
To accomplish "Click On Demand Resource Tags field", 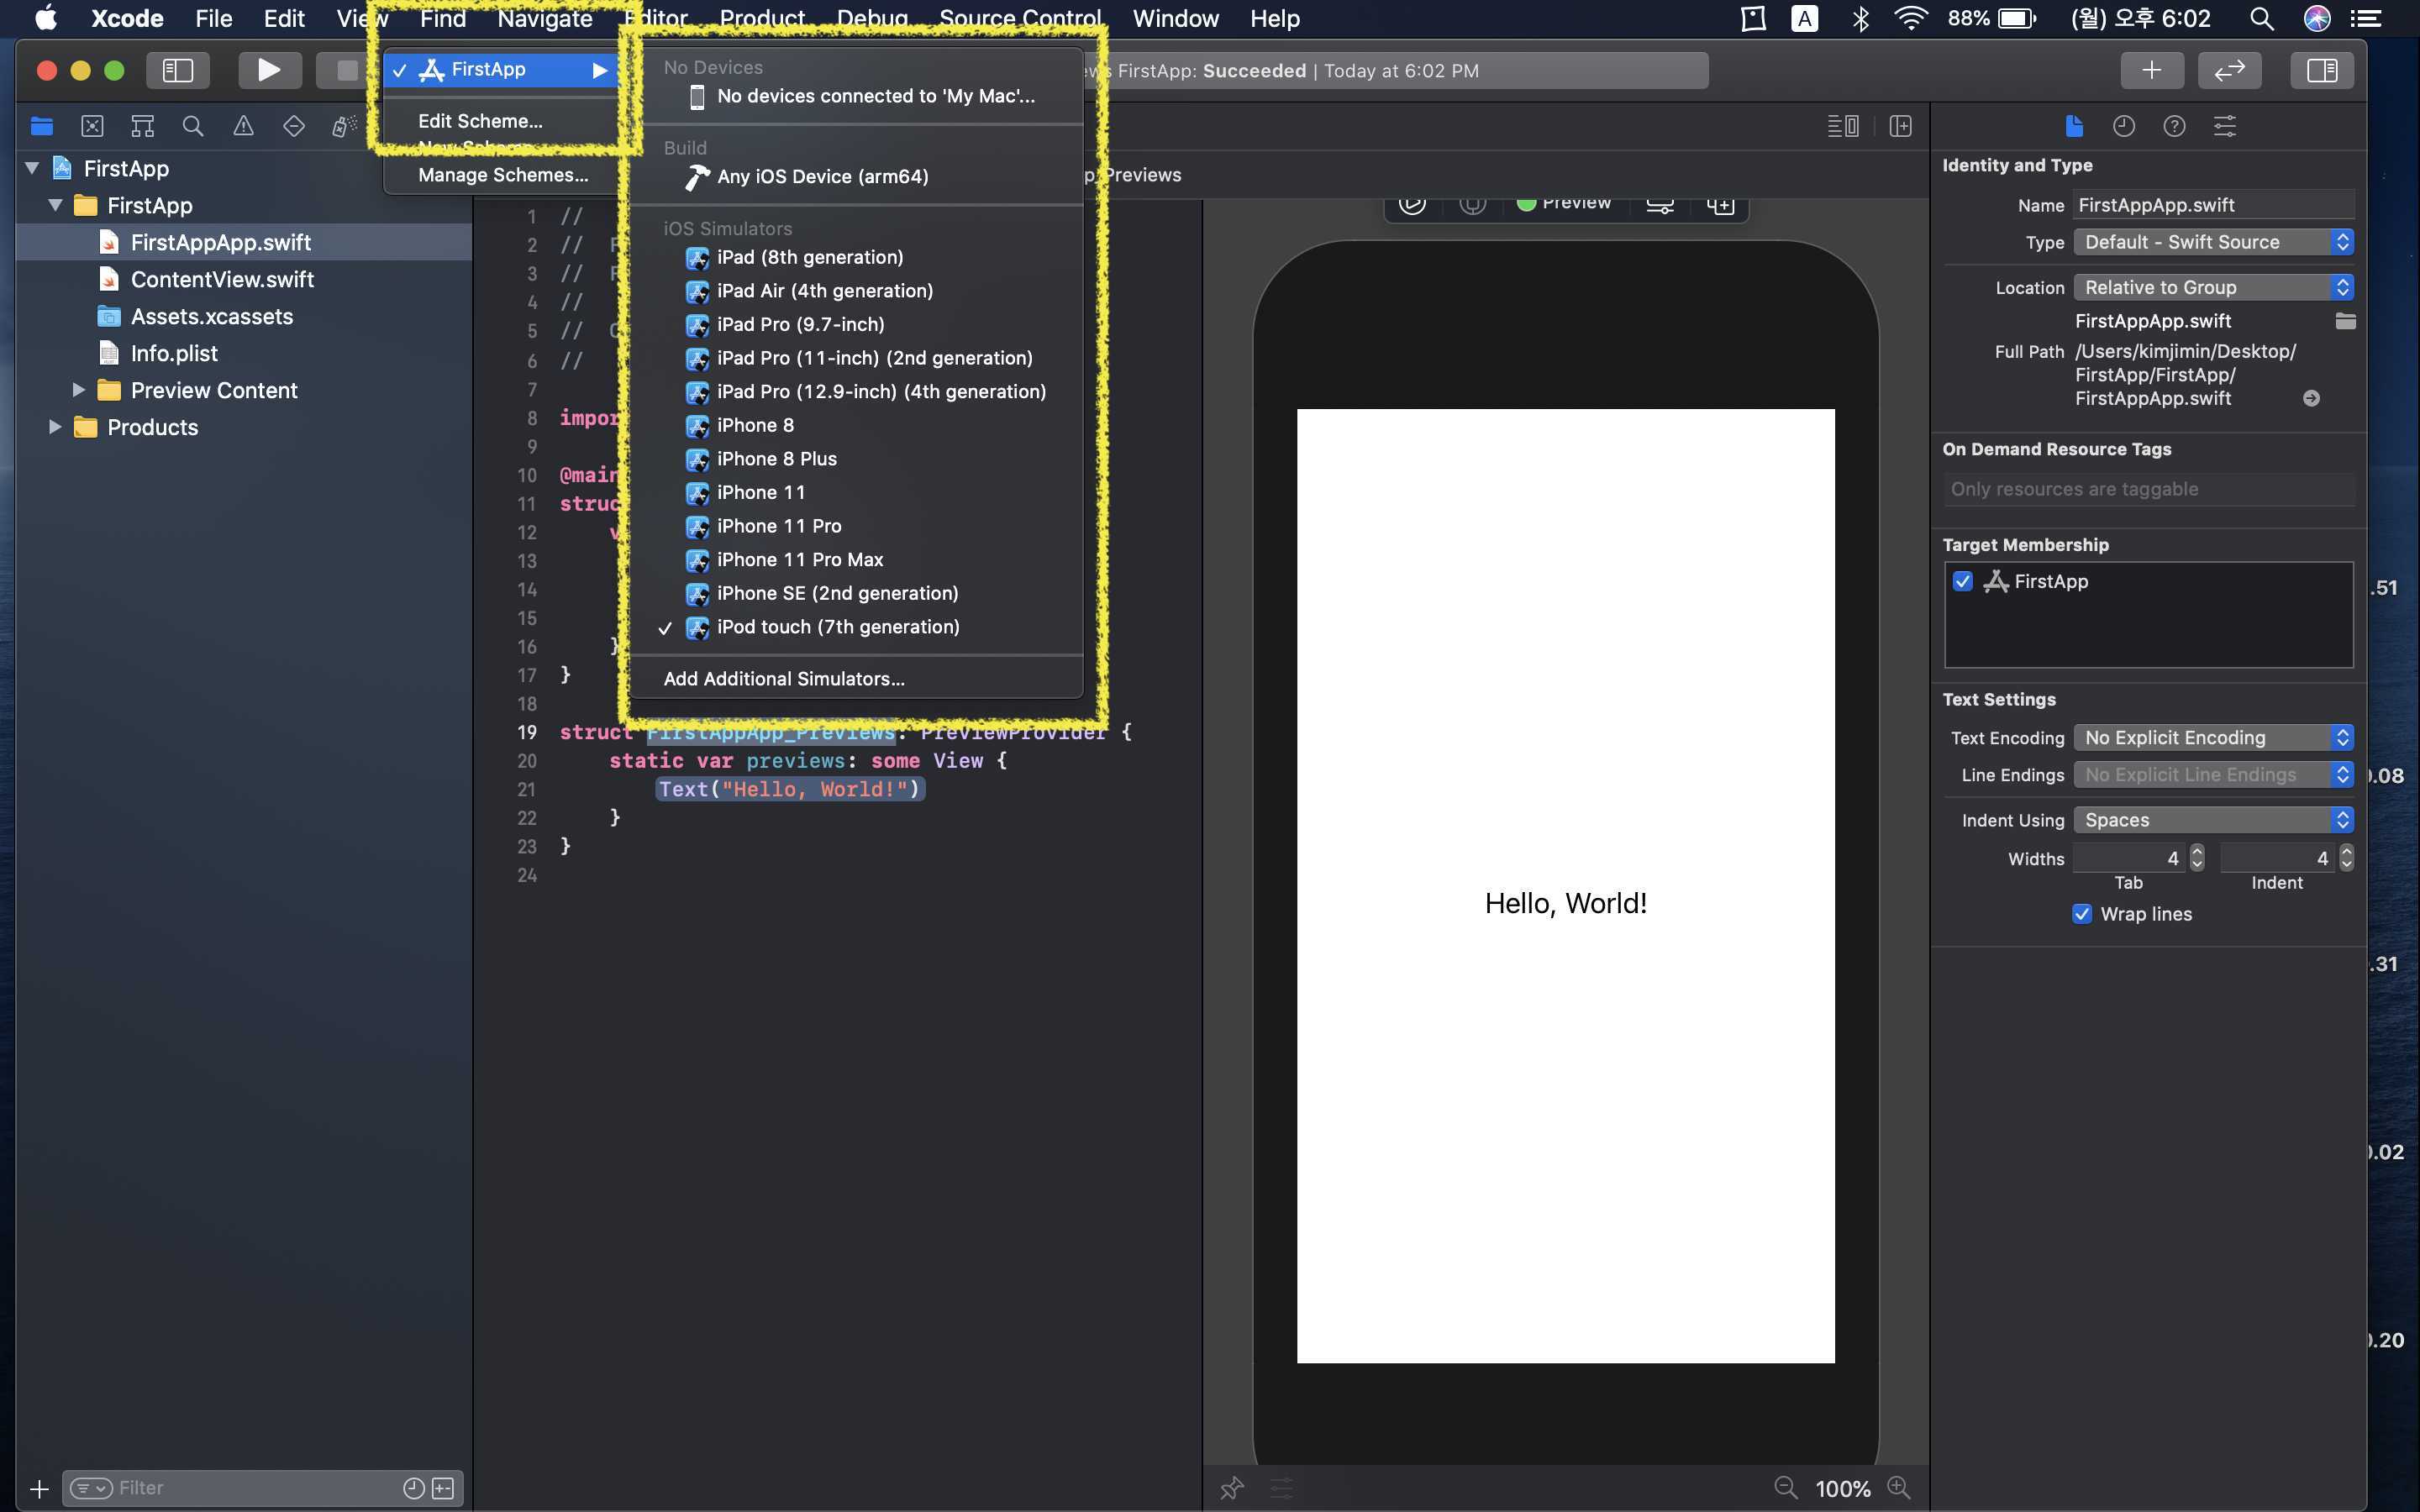I will [x=2148, y=489].
